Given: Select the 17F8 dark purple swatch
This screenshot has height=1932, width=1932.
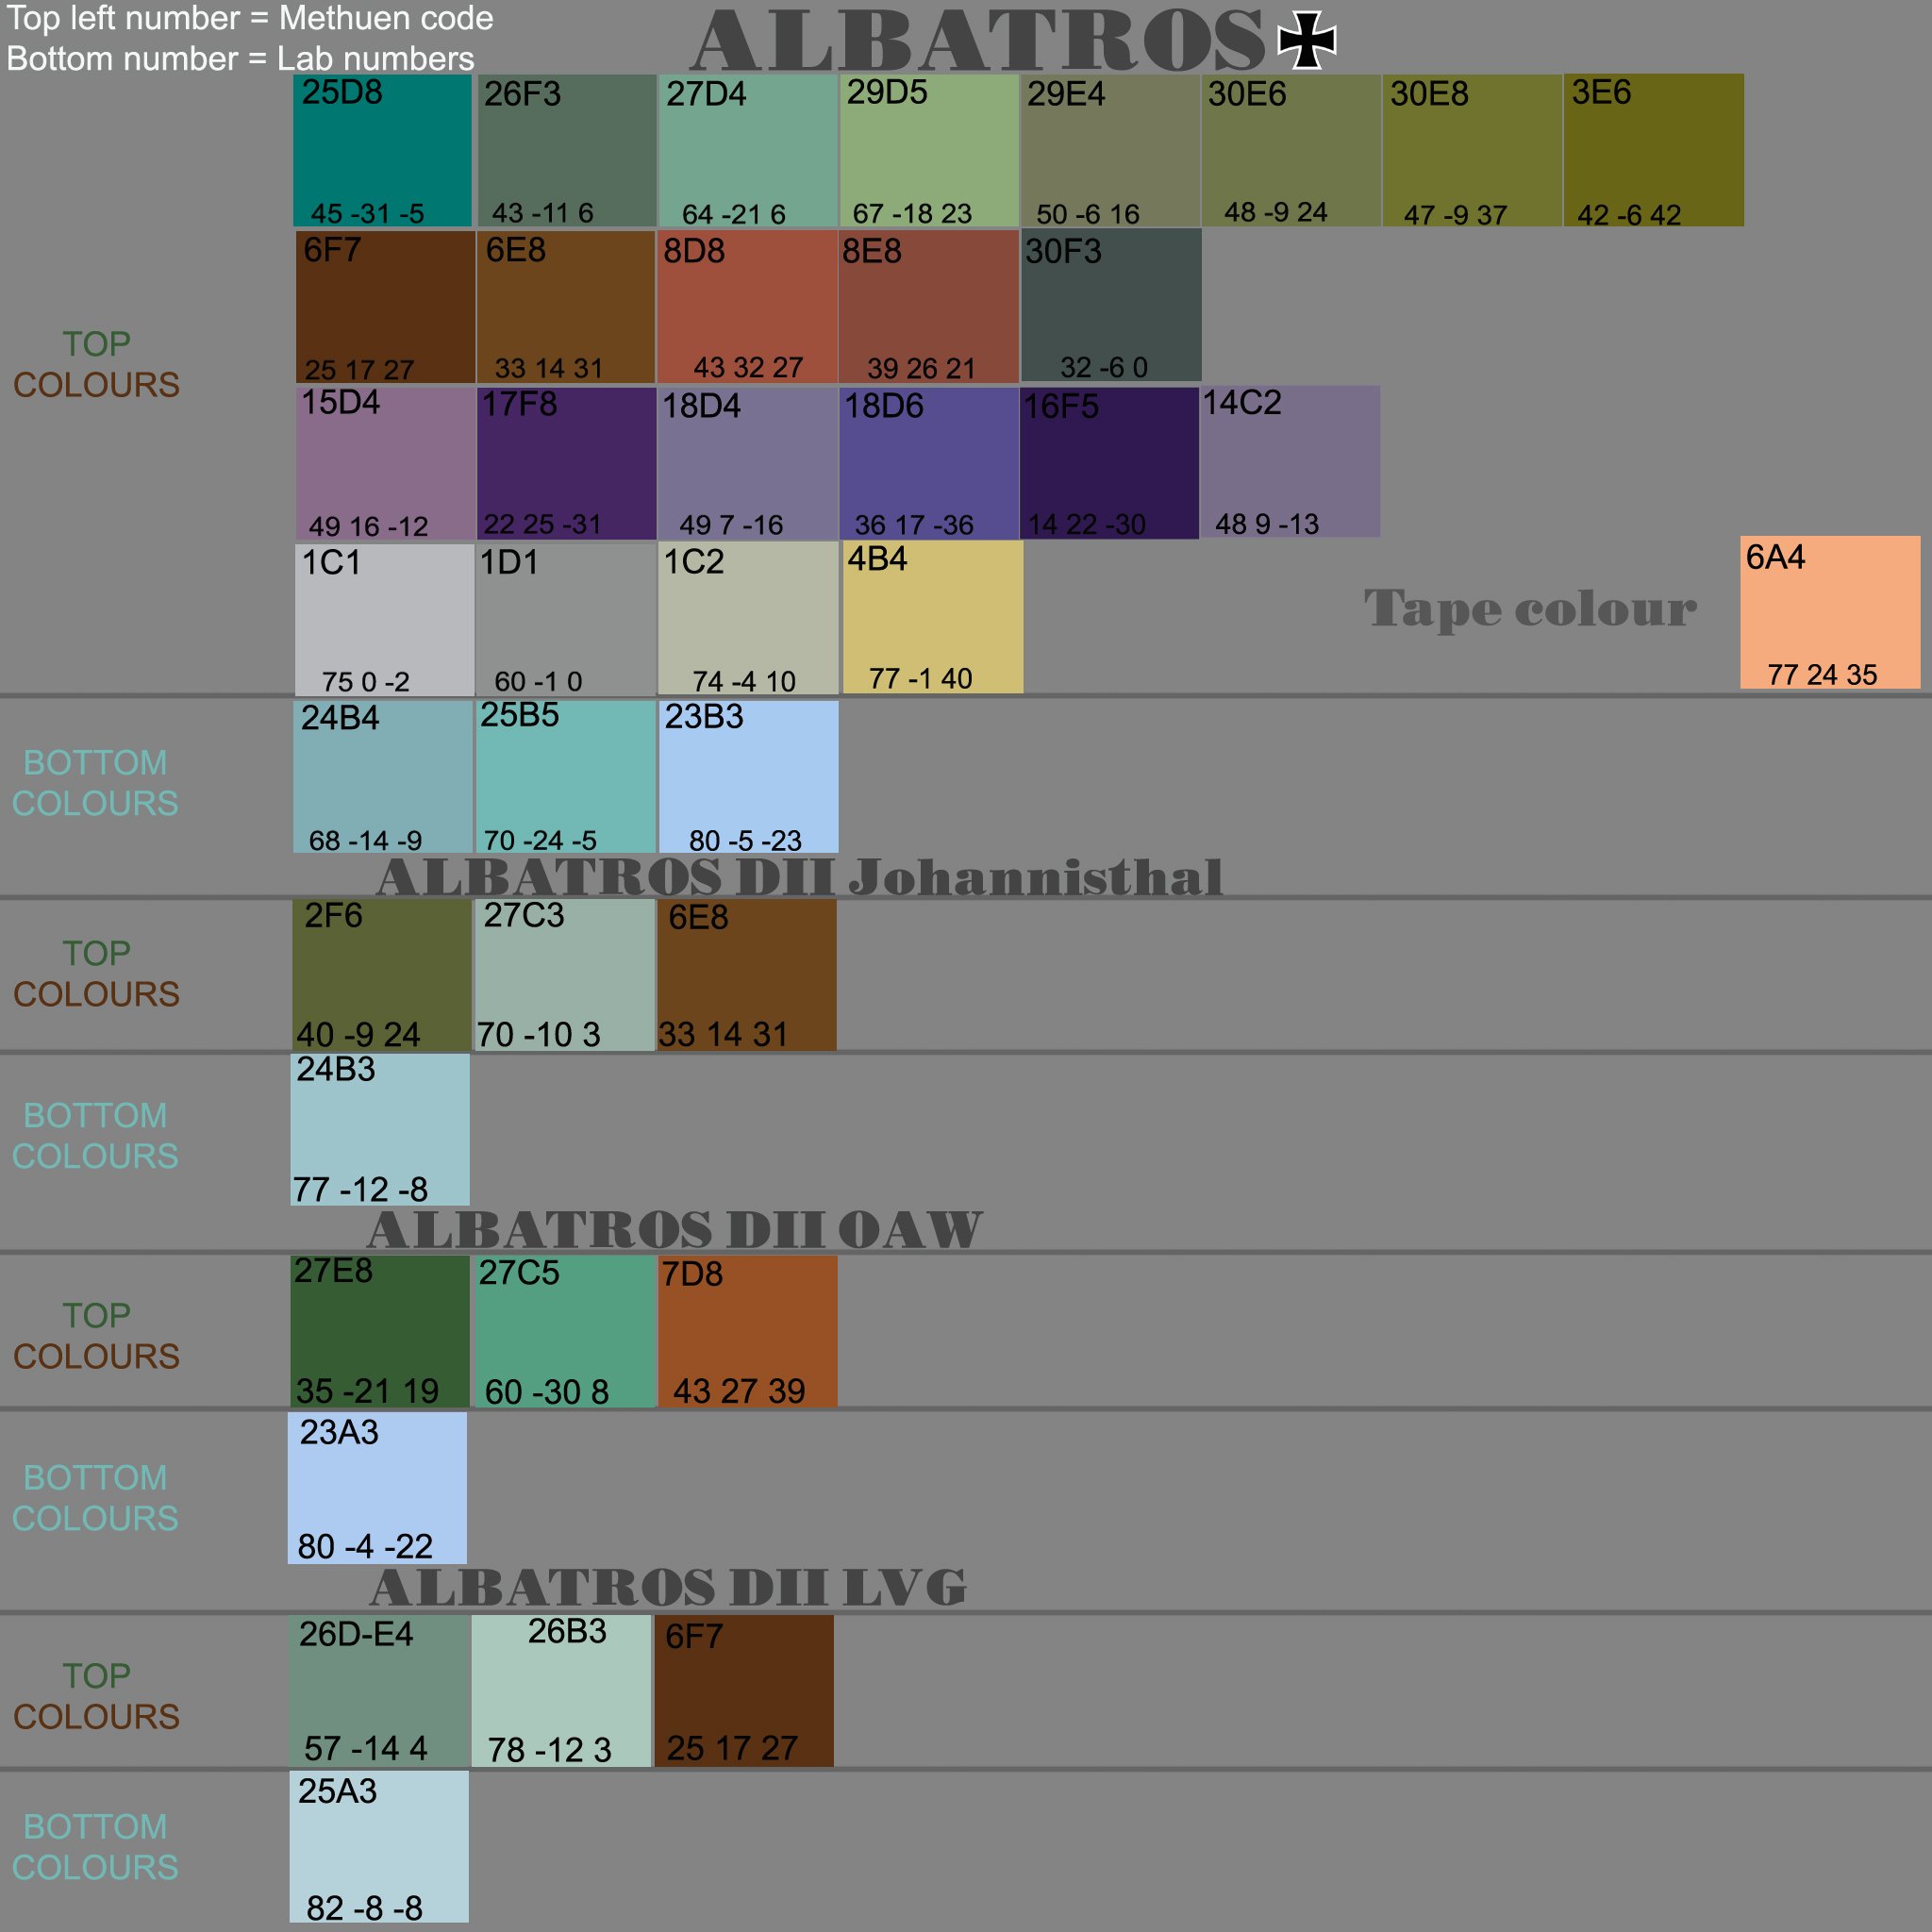Looking at the screenshot, I should tap(567, 463).
